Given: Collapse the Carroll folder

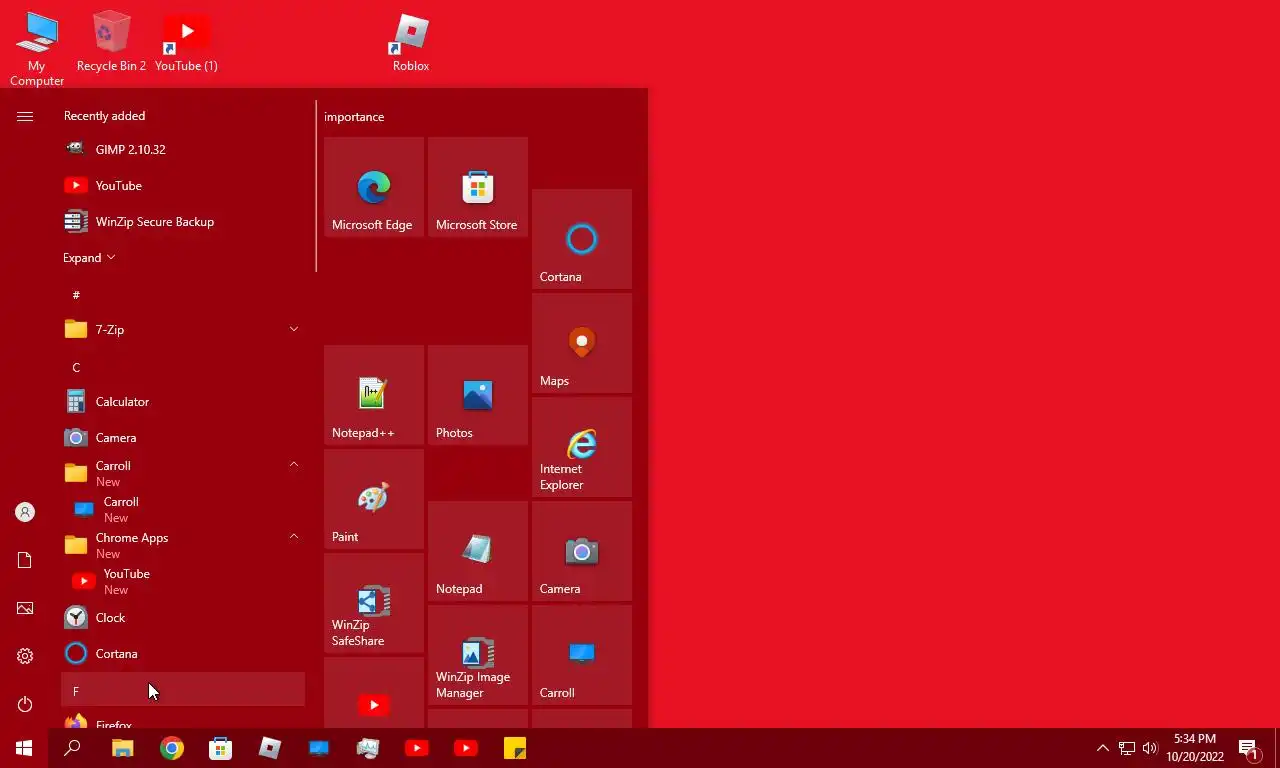Looking at the screenshot, I should [183, 473].
